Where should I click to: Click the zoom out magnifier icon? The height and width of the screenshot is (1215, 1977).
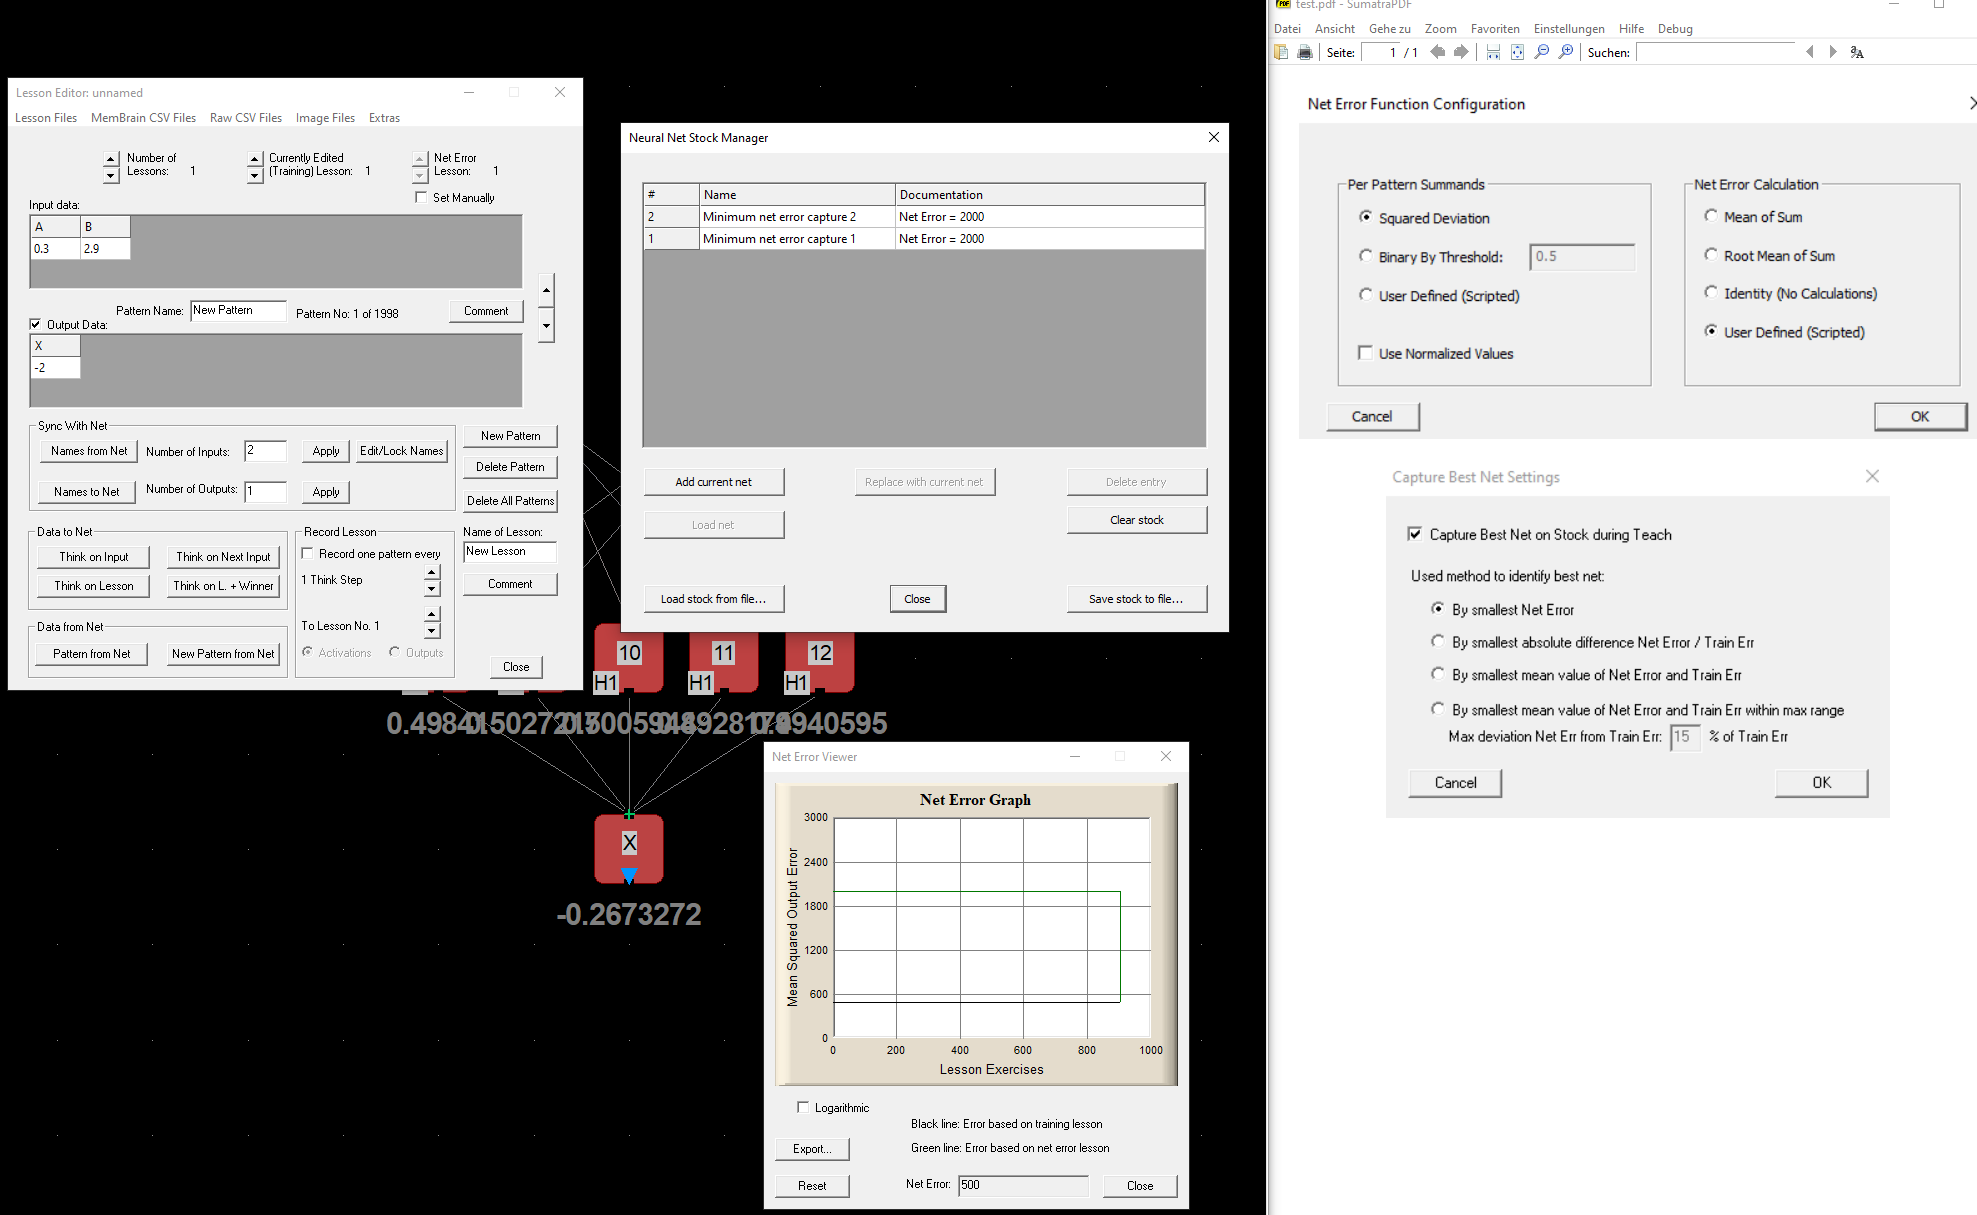[x=1542, y=52]
